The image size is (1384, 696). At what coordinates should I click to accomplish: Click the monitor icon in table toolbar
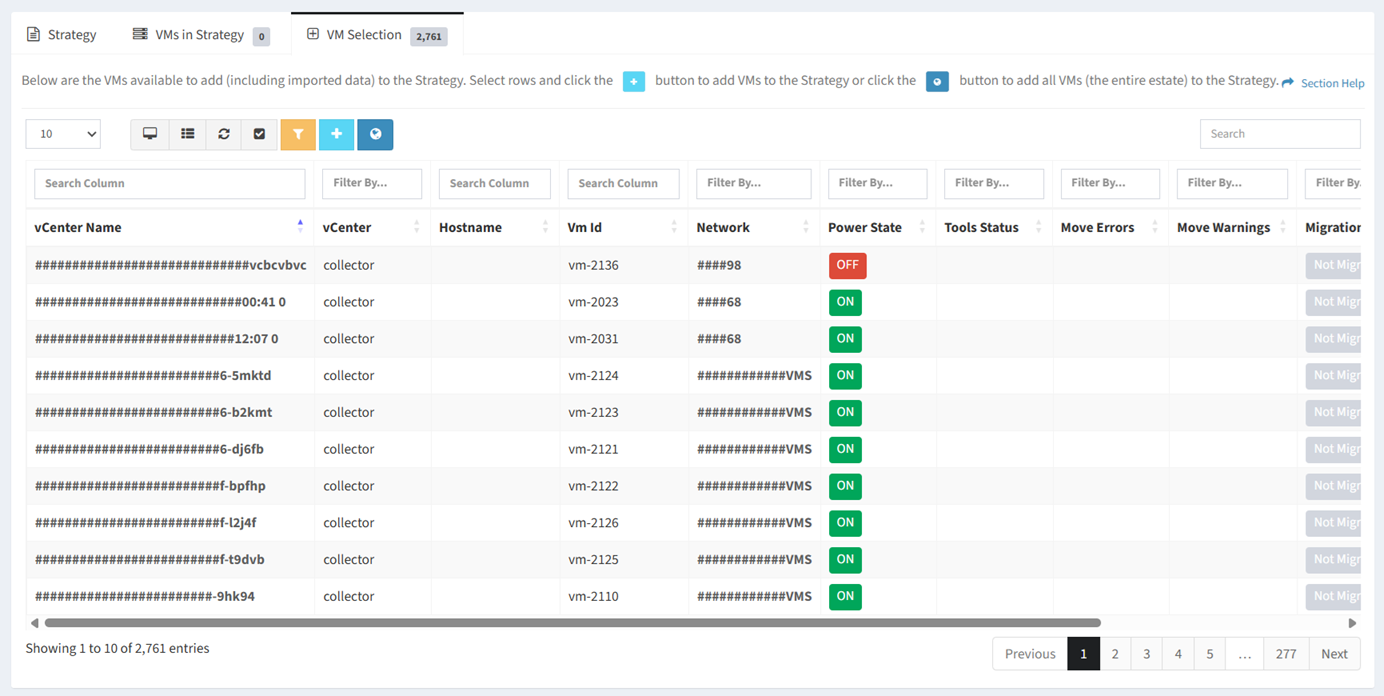click(150, 134)
